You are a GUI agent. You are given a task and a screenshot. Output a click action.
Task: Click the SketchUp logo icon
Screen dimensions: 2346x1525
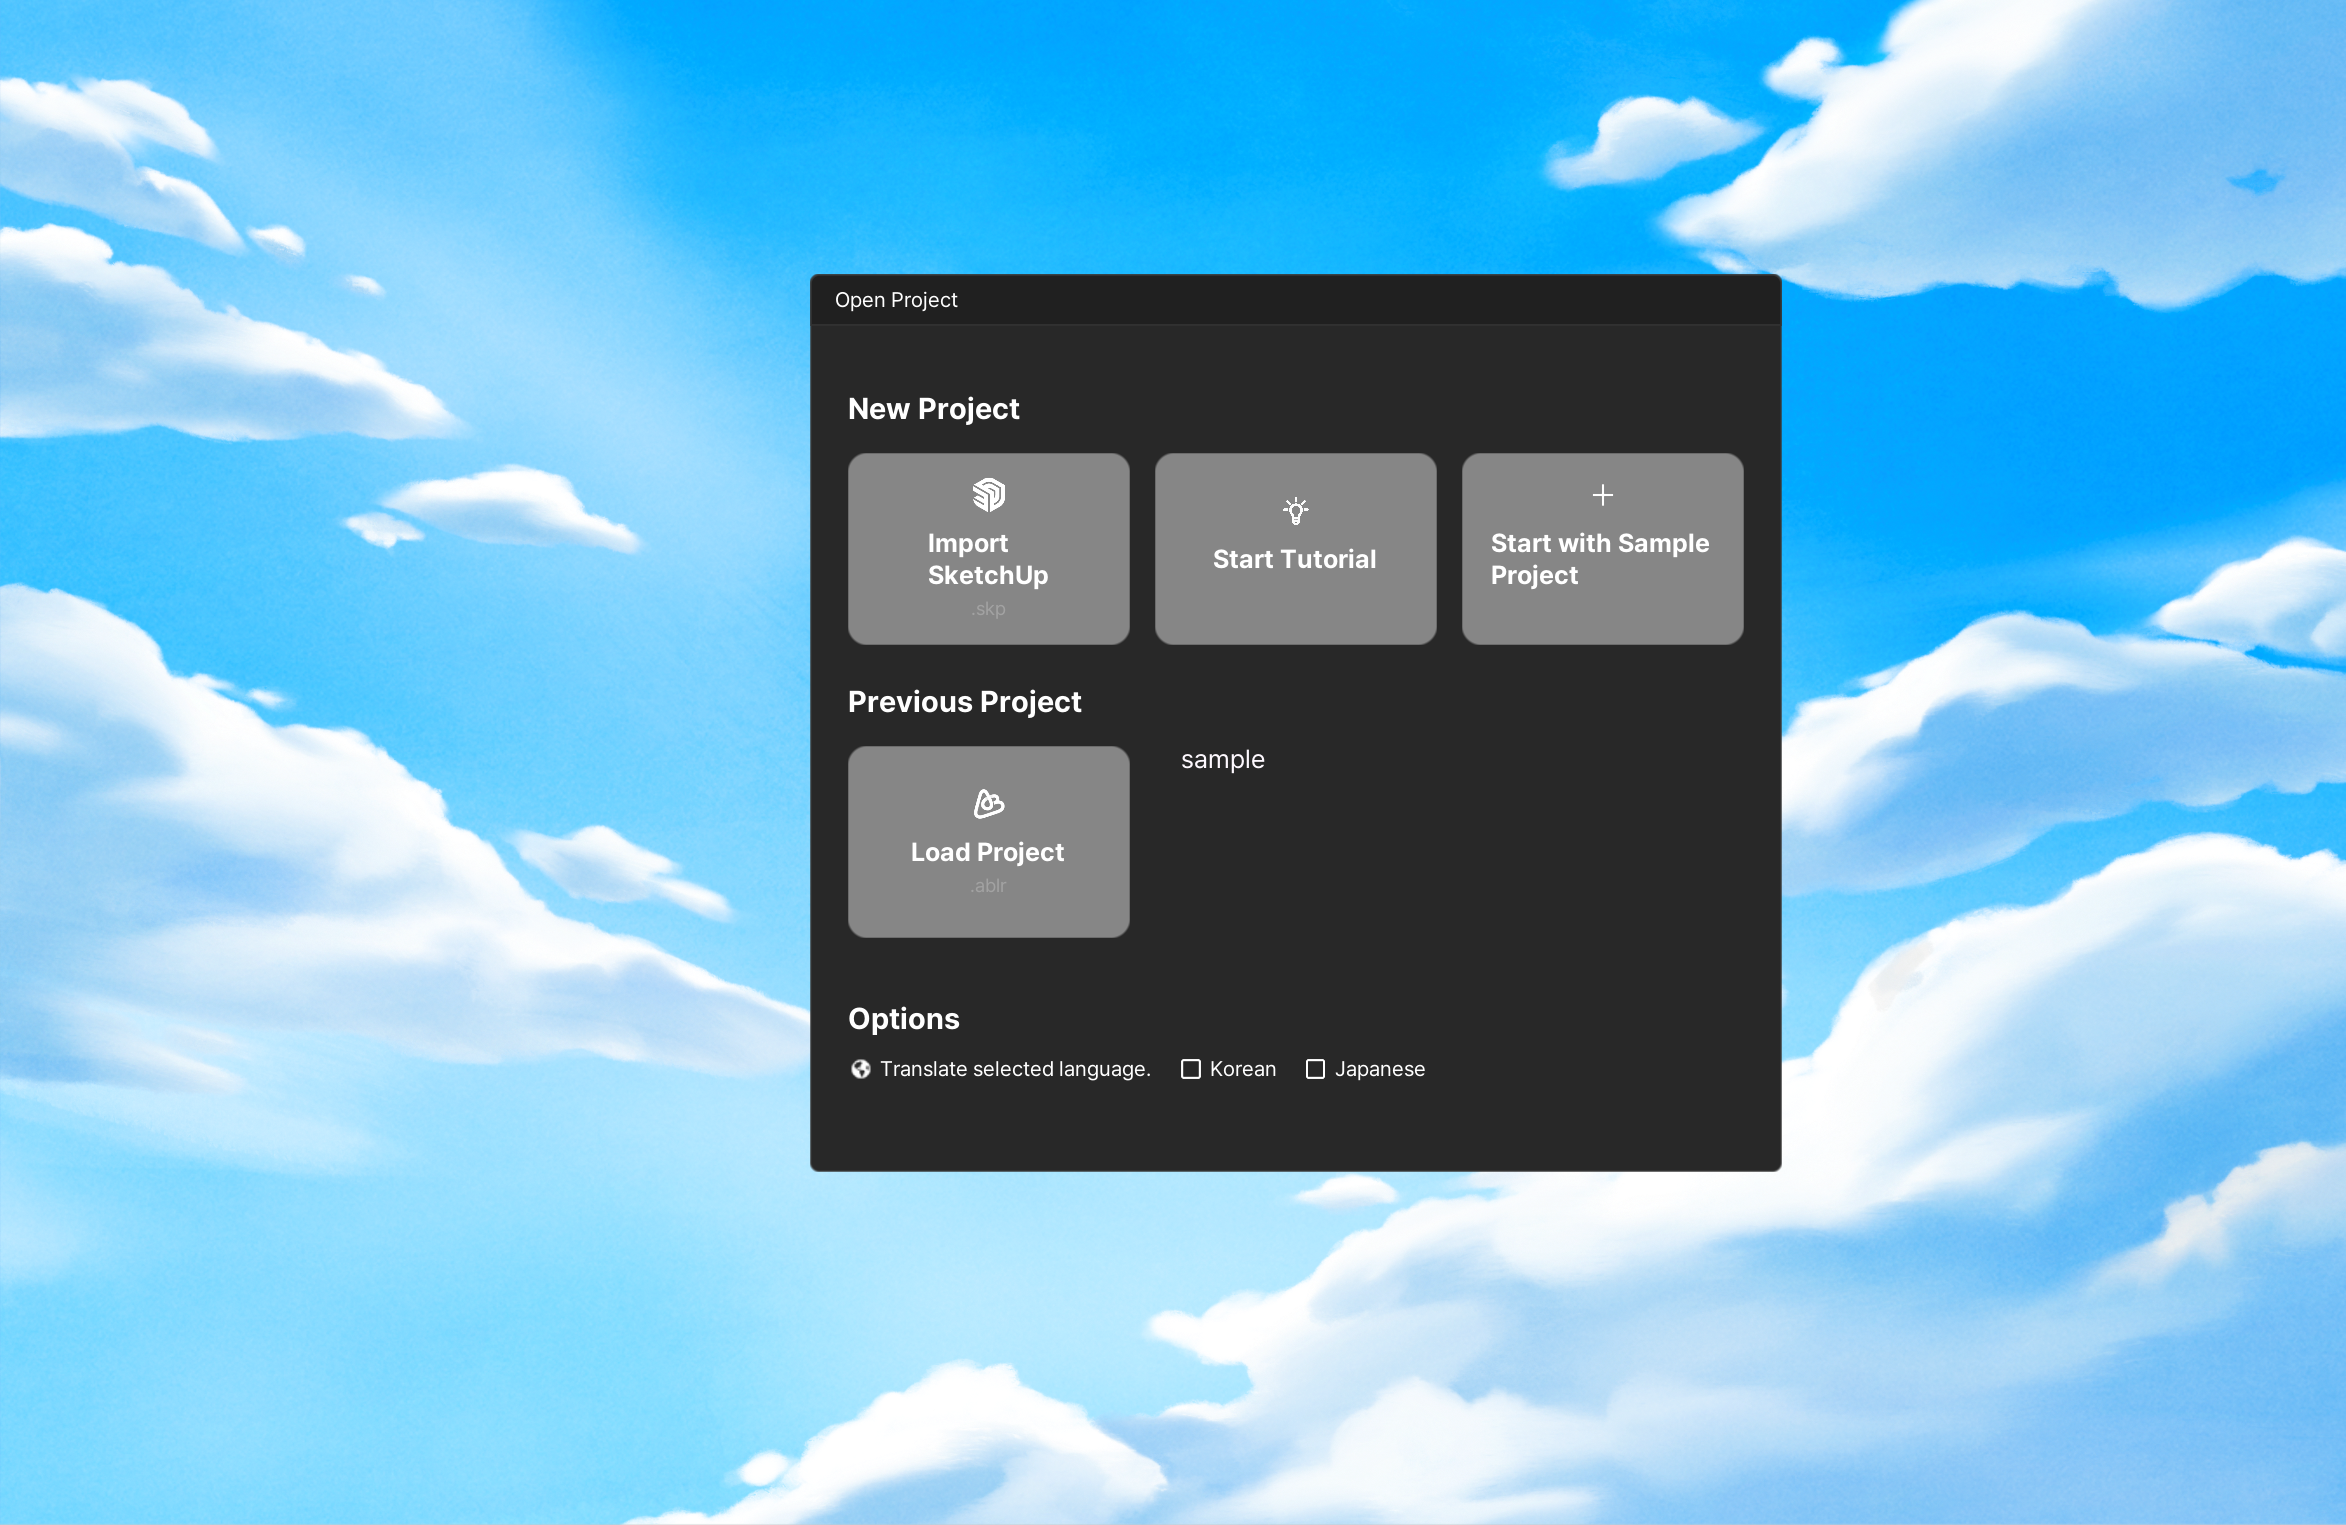point(988,495)
